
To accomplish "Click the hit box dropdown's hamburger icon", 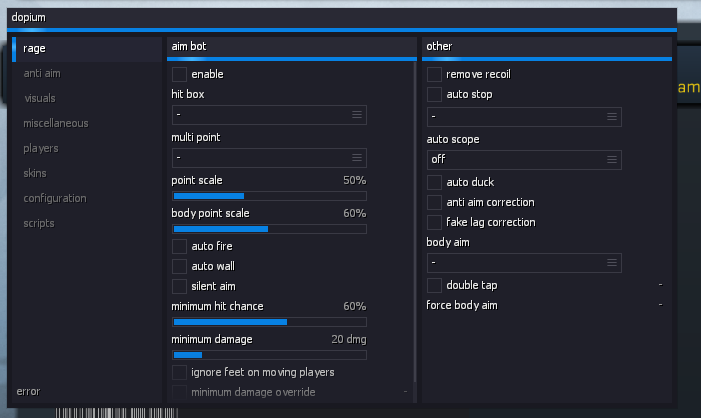I will pos(357,115).
